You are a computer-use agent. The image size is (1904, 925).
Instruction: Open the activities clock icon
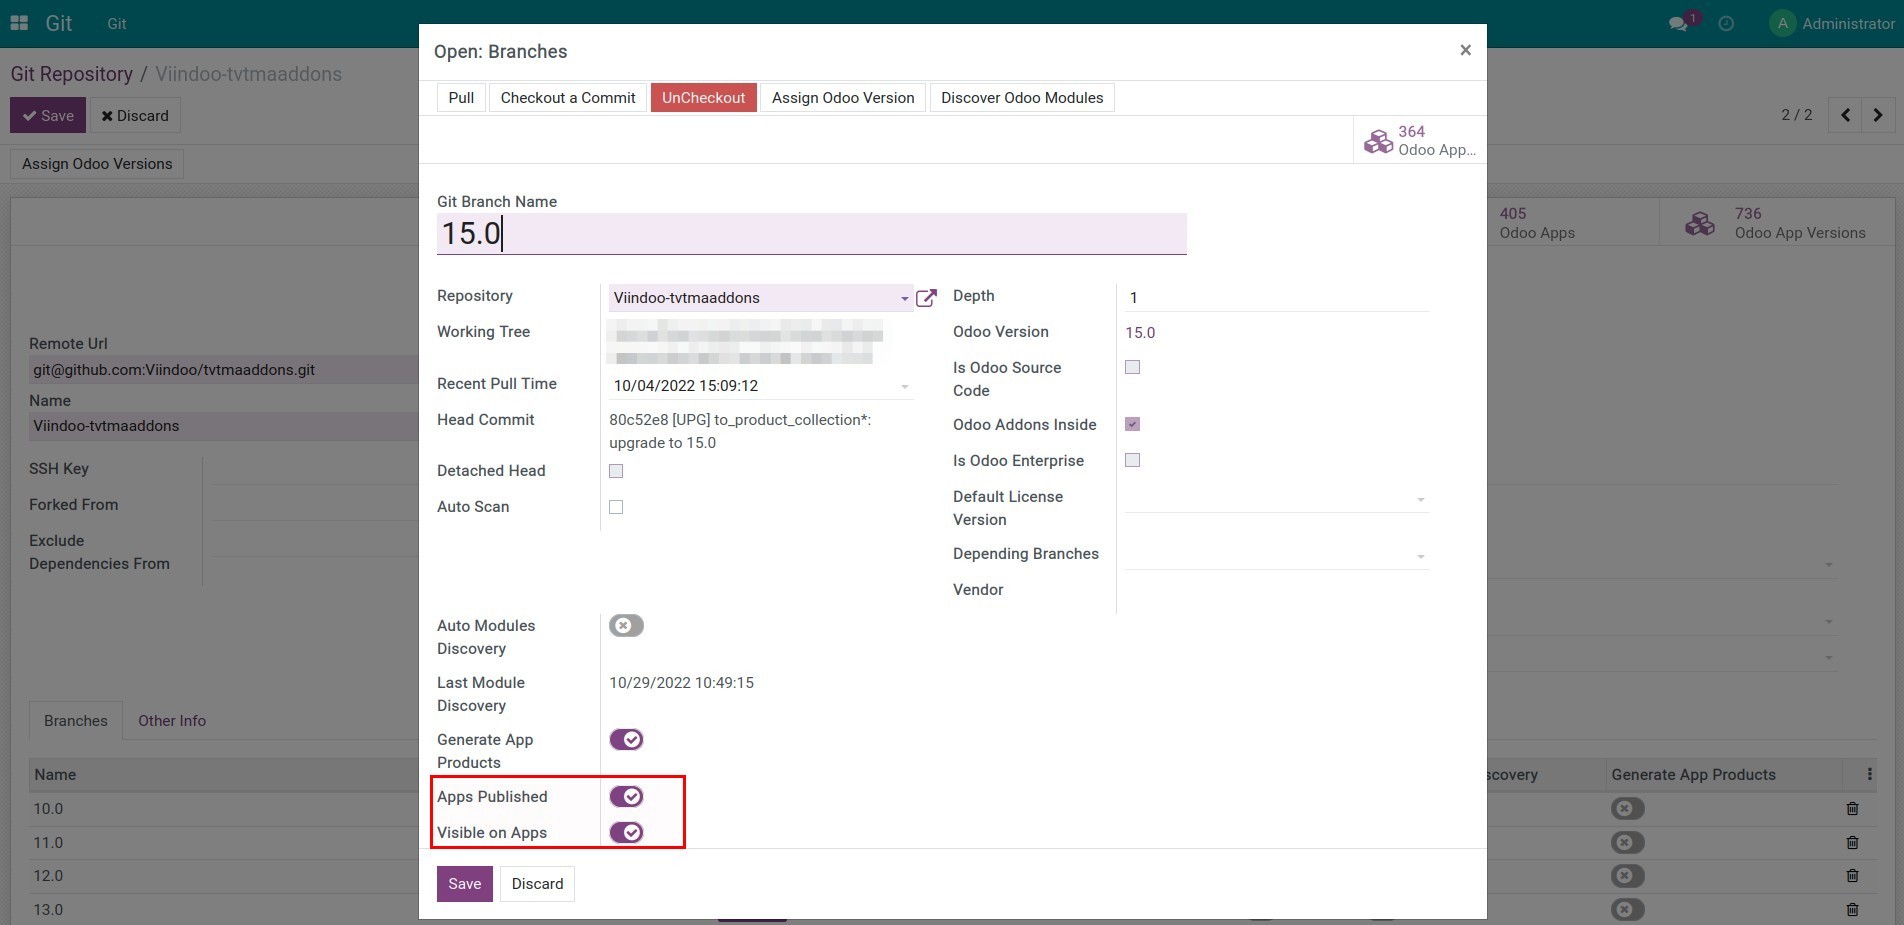click(x=1726, y=24)
